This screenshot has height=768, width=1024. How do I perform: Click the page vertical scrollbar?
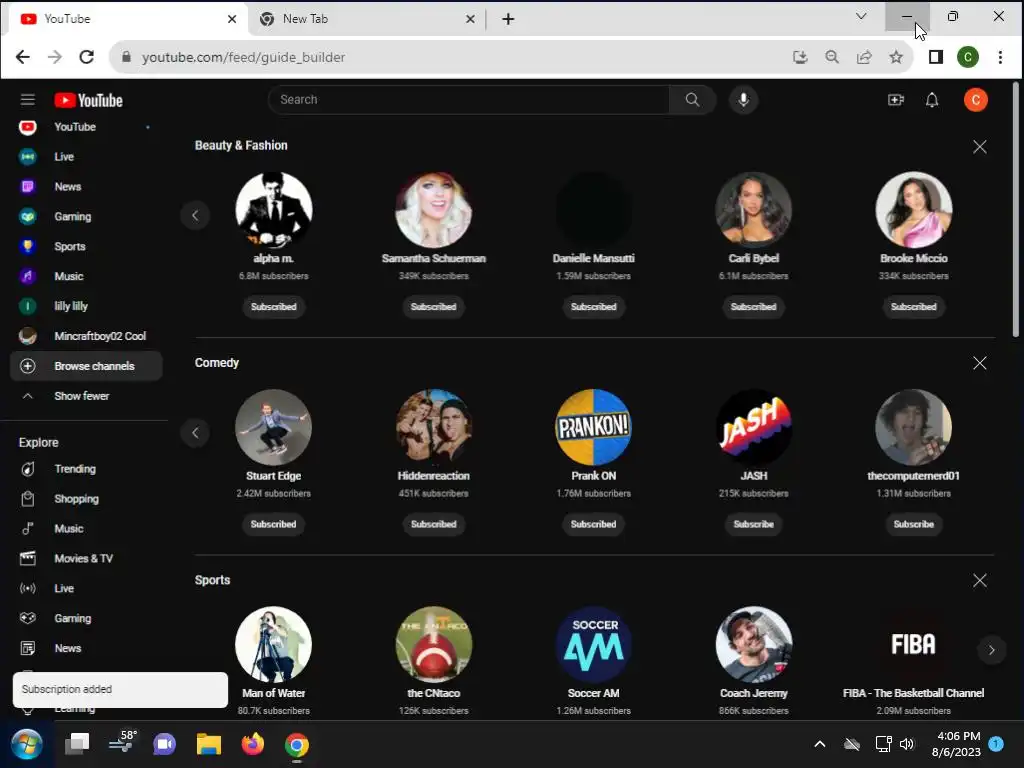pyautogui.click(x=1016, y=209)
